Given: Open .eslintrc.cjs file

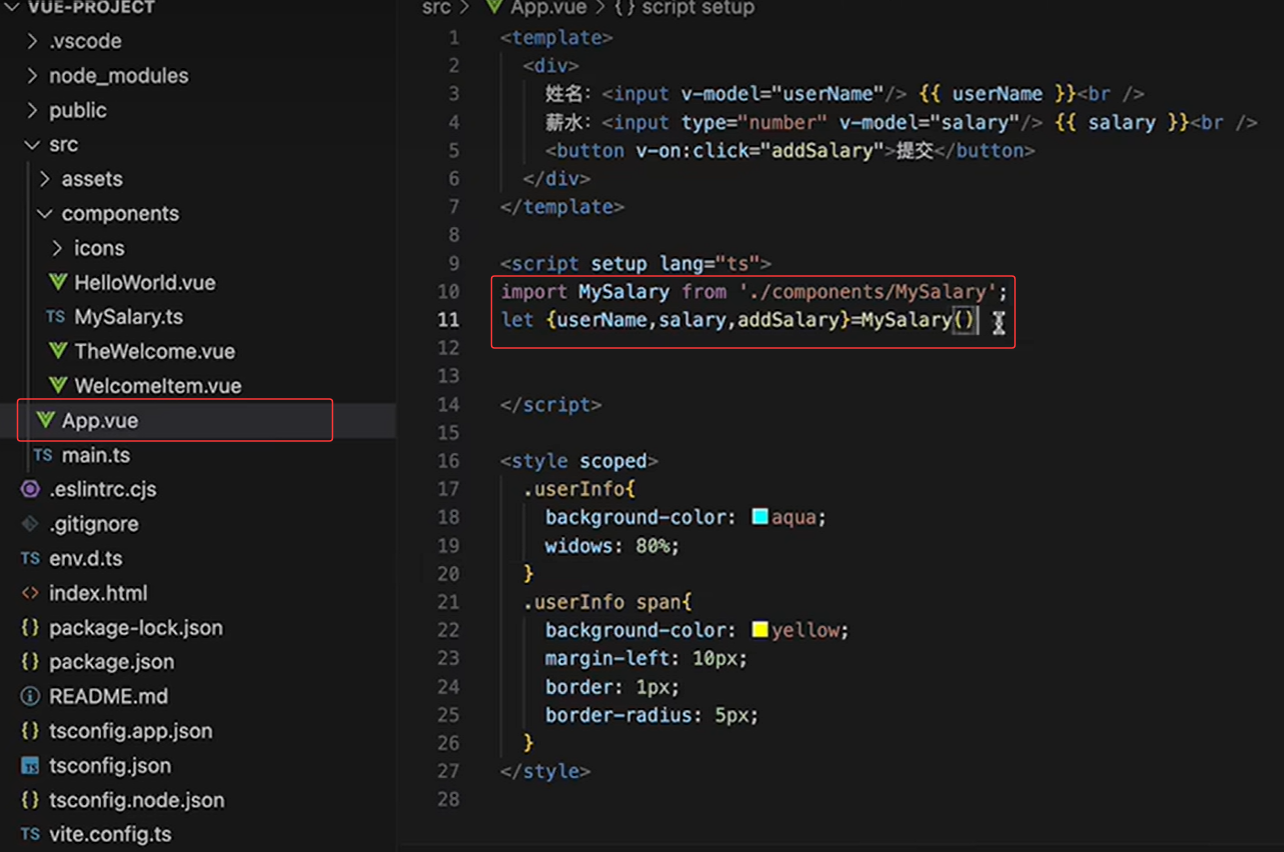Looking at the screenshot, I should click(x=103, y=489).
